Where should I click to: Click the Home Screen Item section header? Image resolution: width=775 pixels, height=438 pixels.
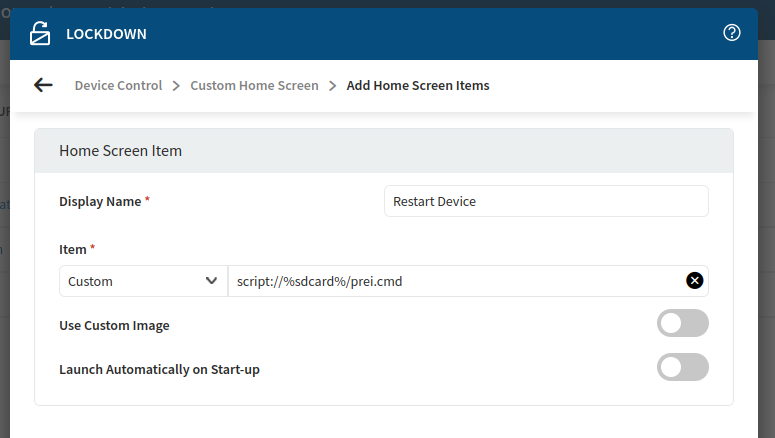(x=120, y=151)
